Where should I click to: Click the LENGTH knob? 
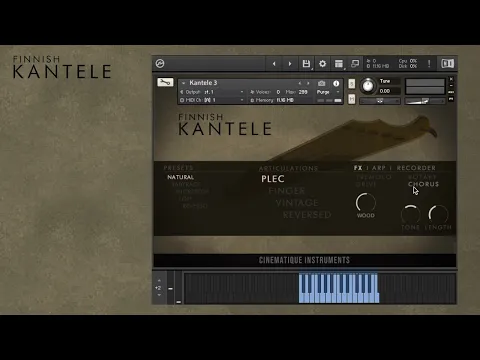click(x=438, y=214)
